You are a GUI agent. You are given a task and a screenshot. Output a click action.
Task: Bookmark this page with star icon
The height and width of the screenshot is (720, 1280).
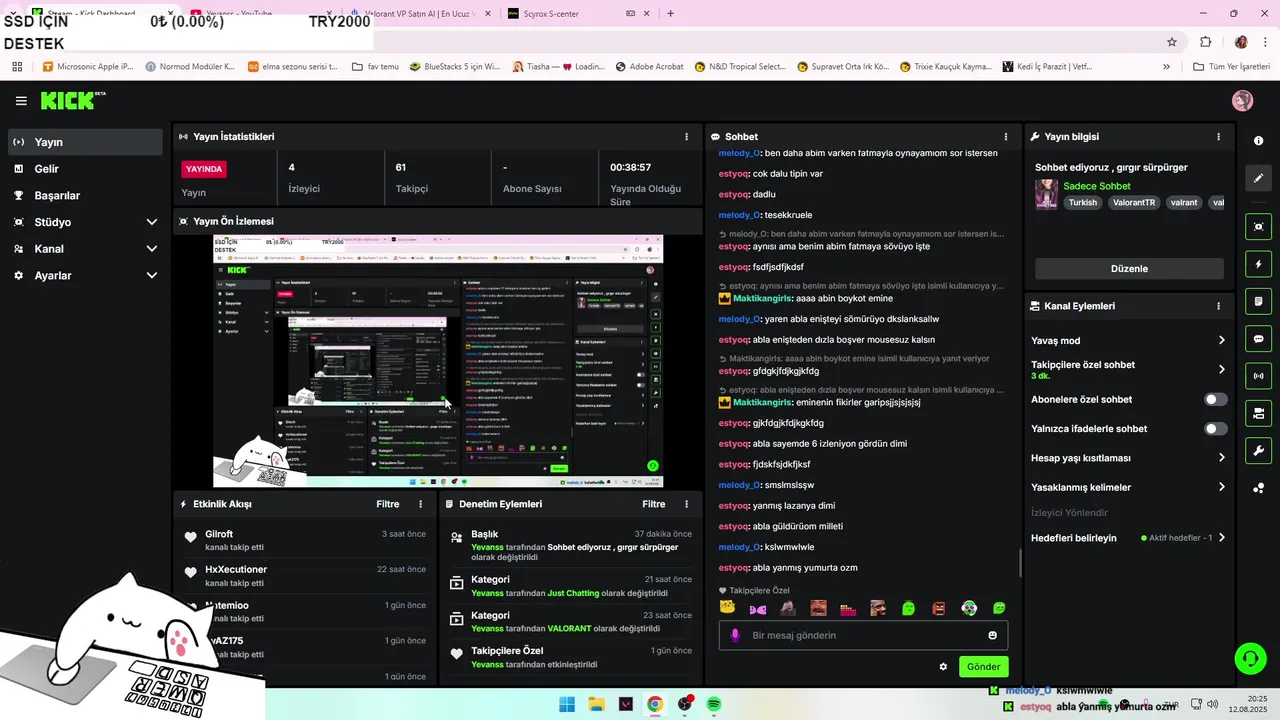pos(1172,42)
